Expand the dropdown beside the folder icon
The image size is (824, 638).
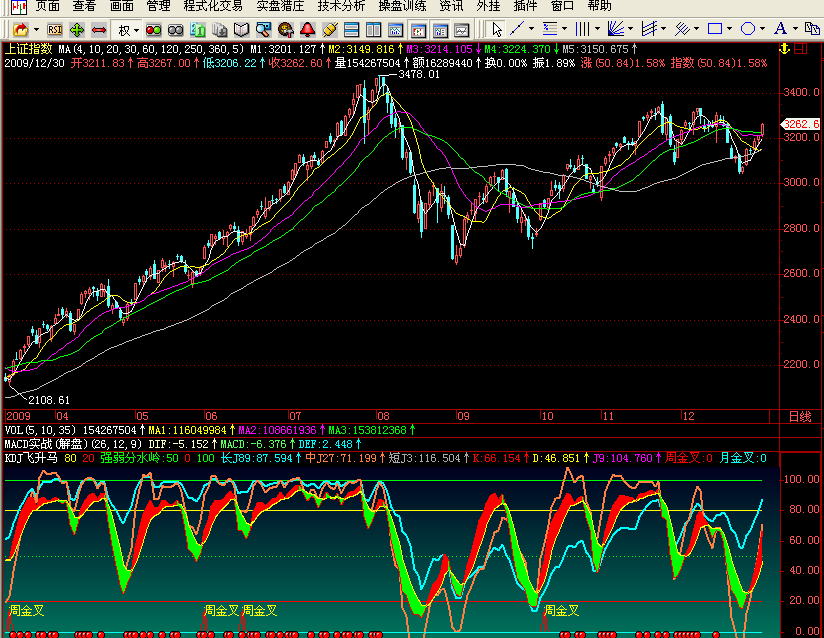pos(36,30)
